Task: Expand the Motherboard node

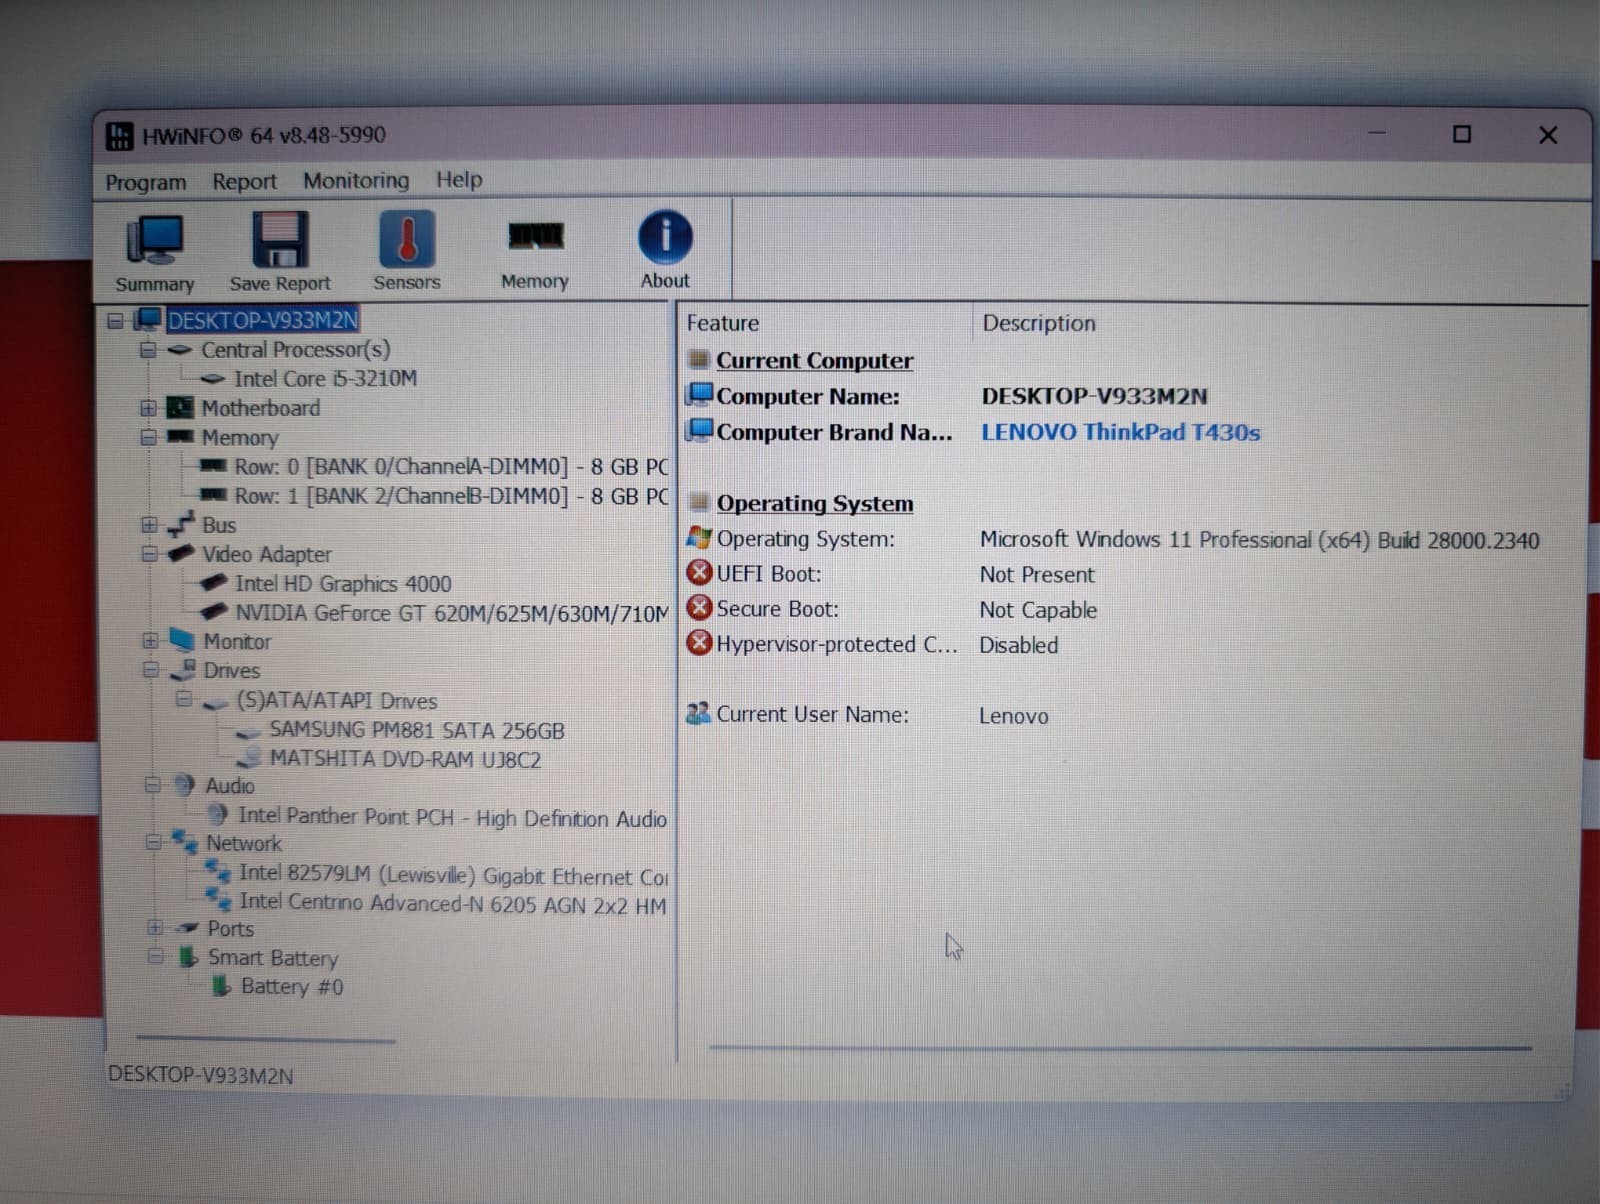Action: coord(148,408)
